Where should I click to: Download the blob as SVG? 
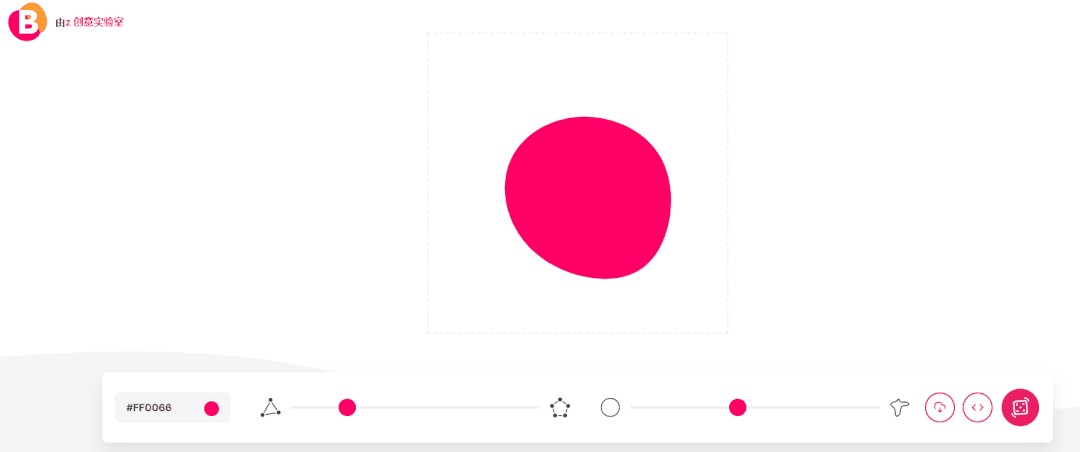939,407
